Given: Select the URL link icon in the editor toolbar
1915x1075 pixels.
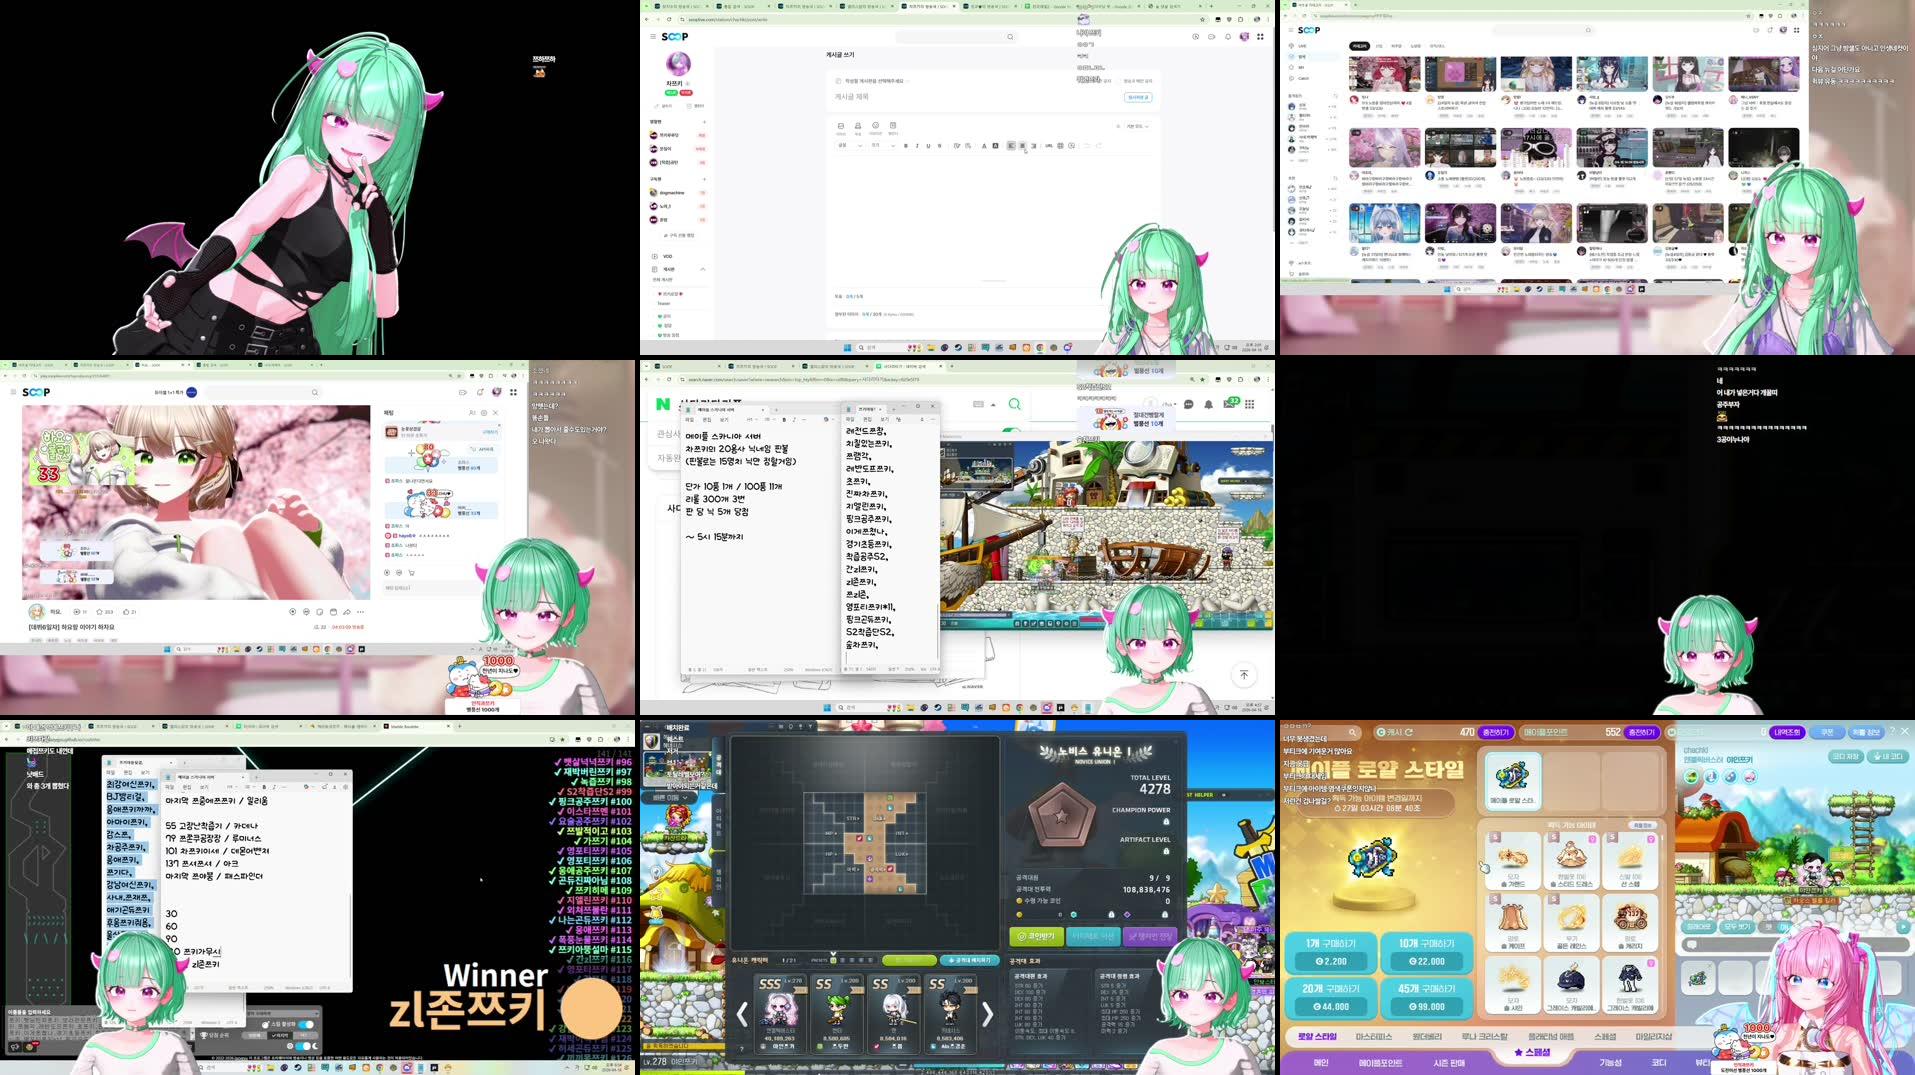Looking at the screenshot, I should [1047, 146].
